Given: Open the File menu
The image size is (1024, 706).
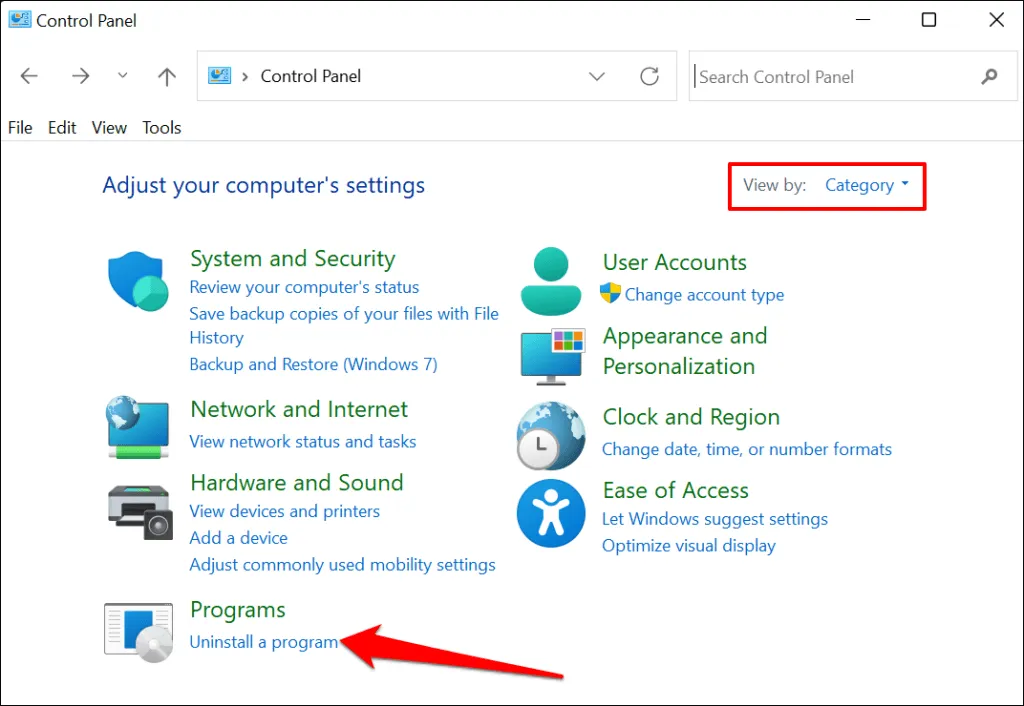Looking at the screenshot, I should [x=20, y=128].
